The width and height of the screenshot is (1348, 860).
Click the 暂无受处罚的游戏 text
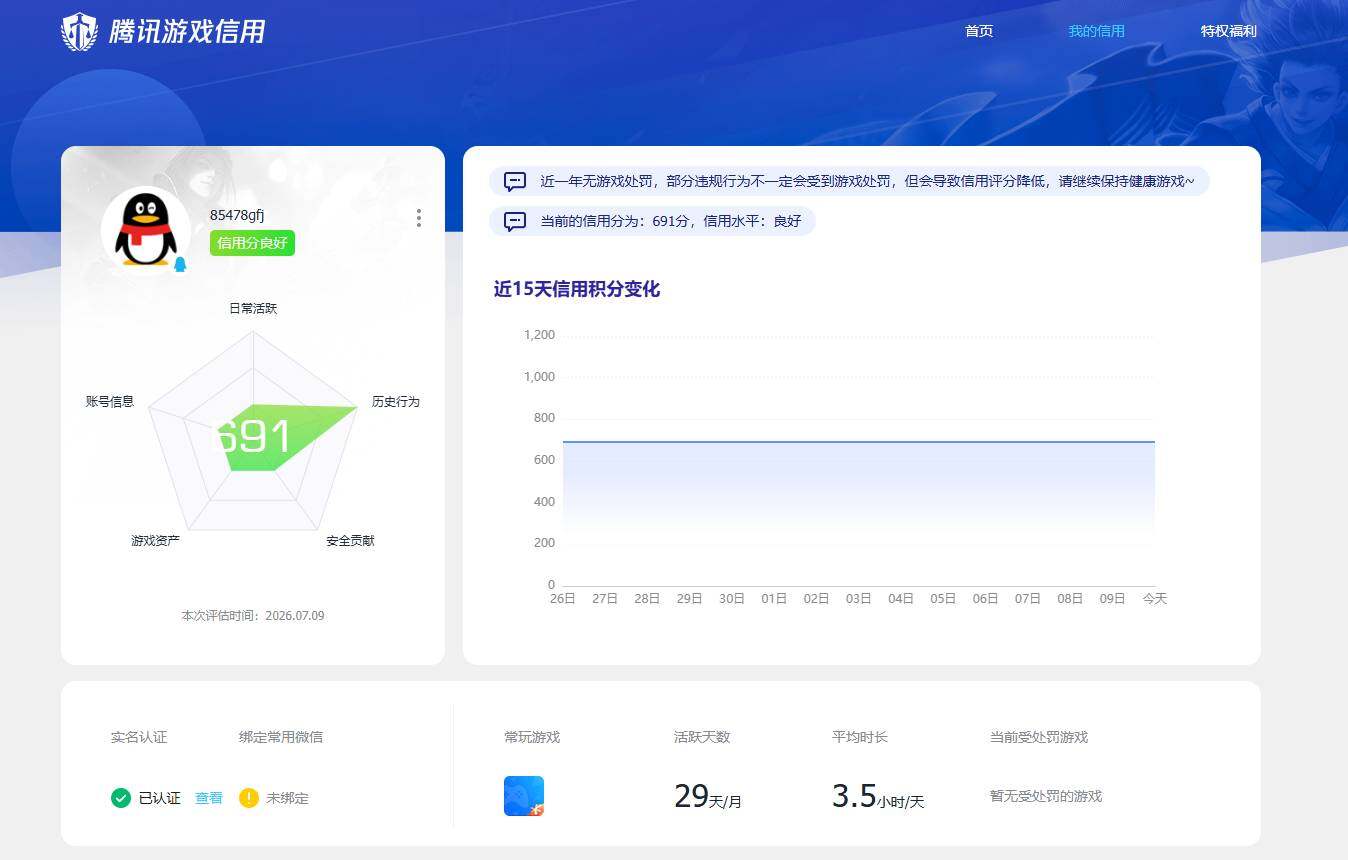point(1046,796)
